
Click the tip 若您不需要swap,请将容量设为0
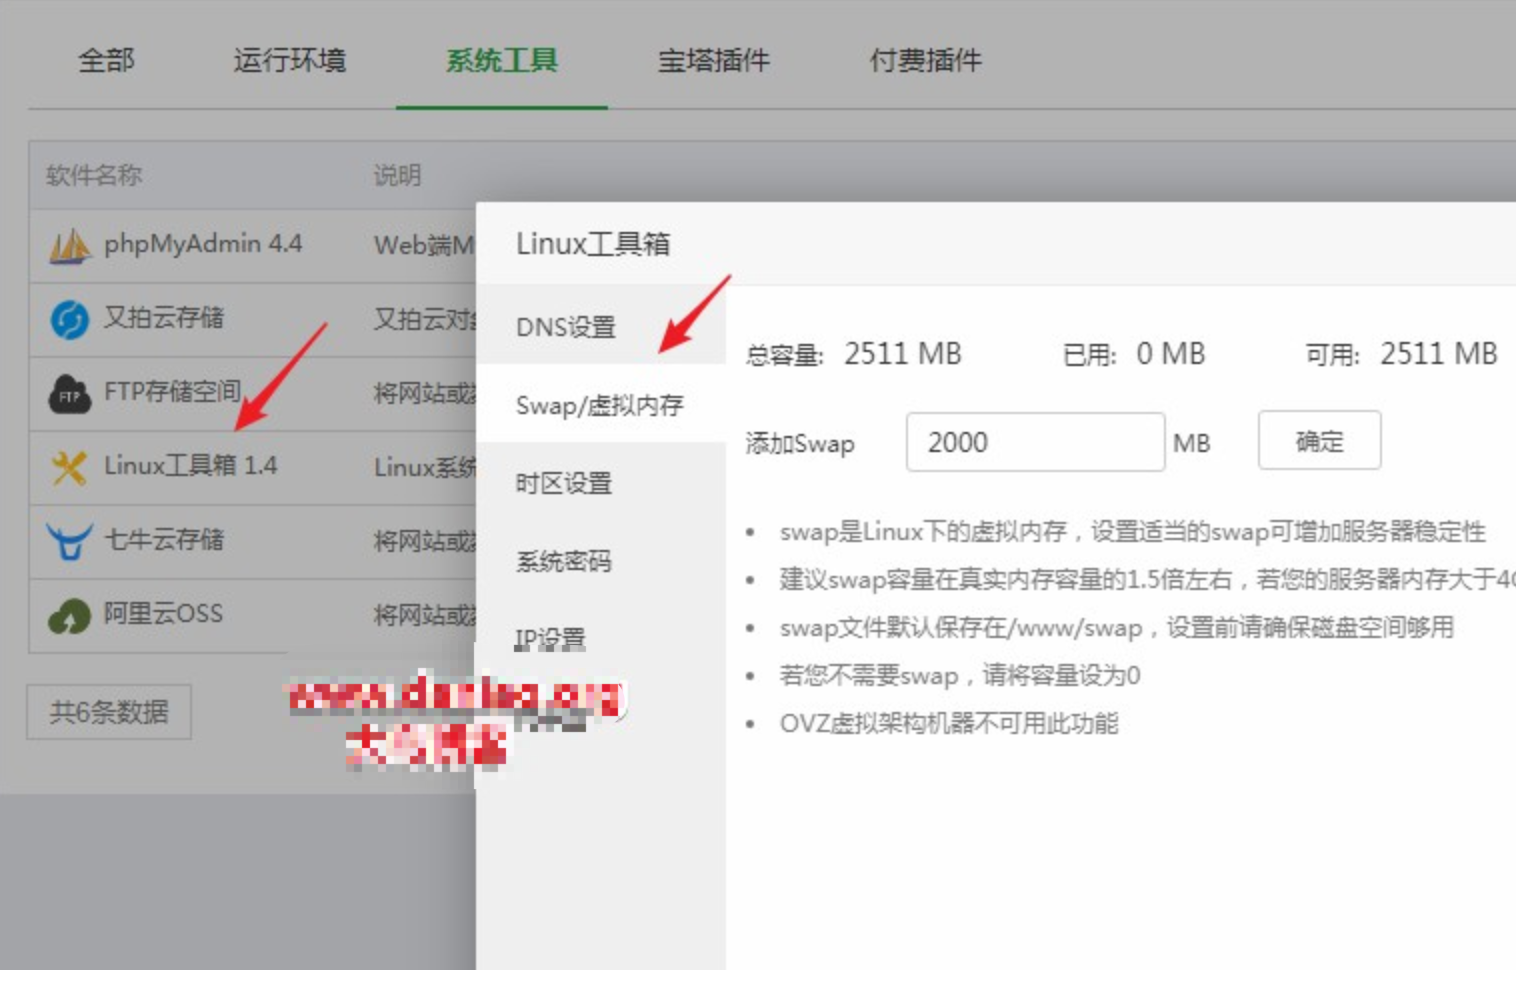point(960,675)
